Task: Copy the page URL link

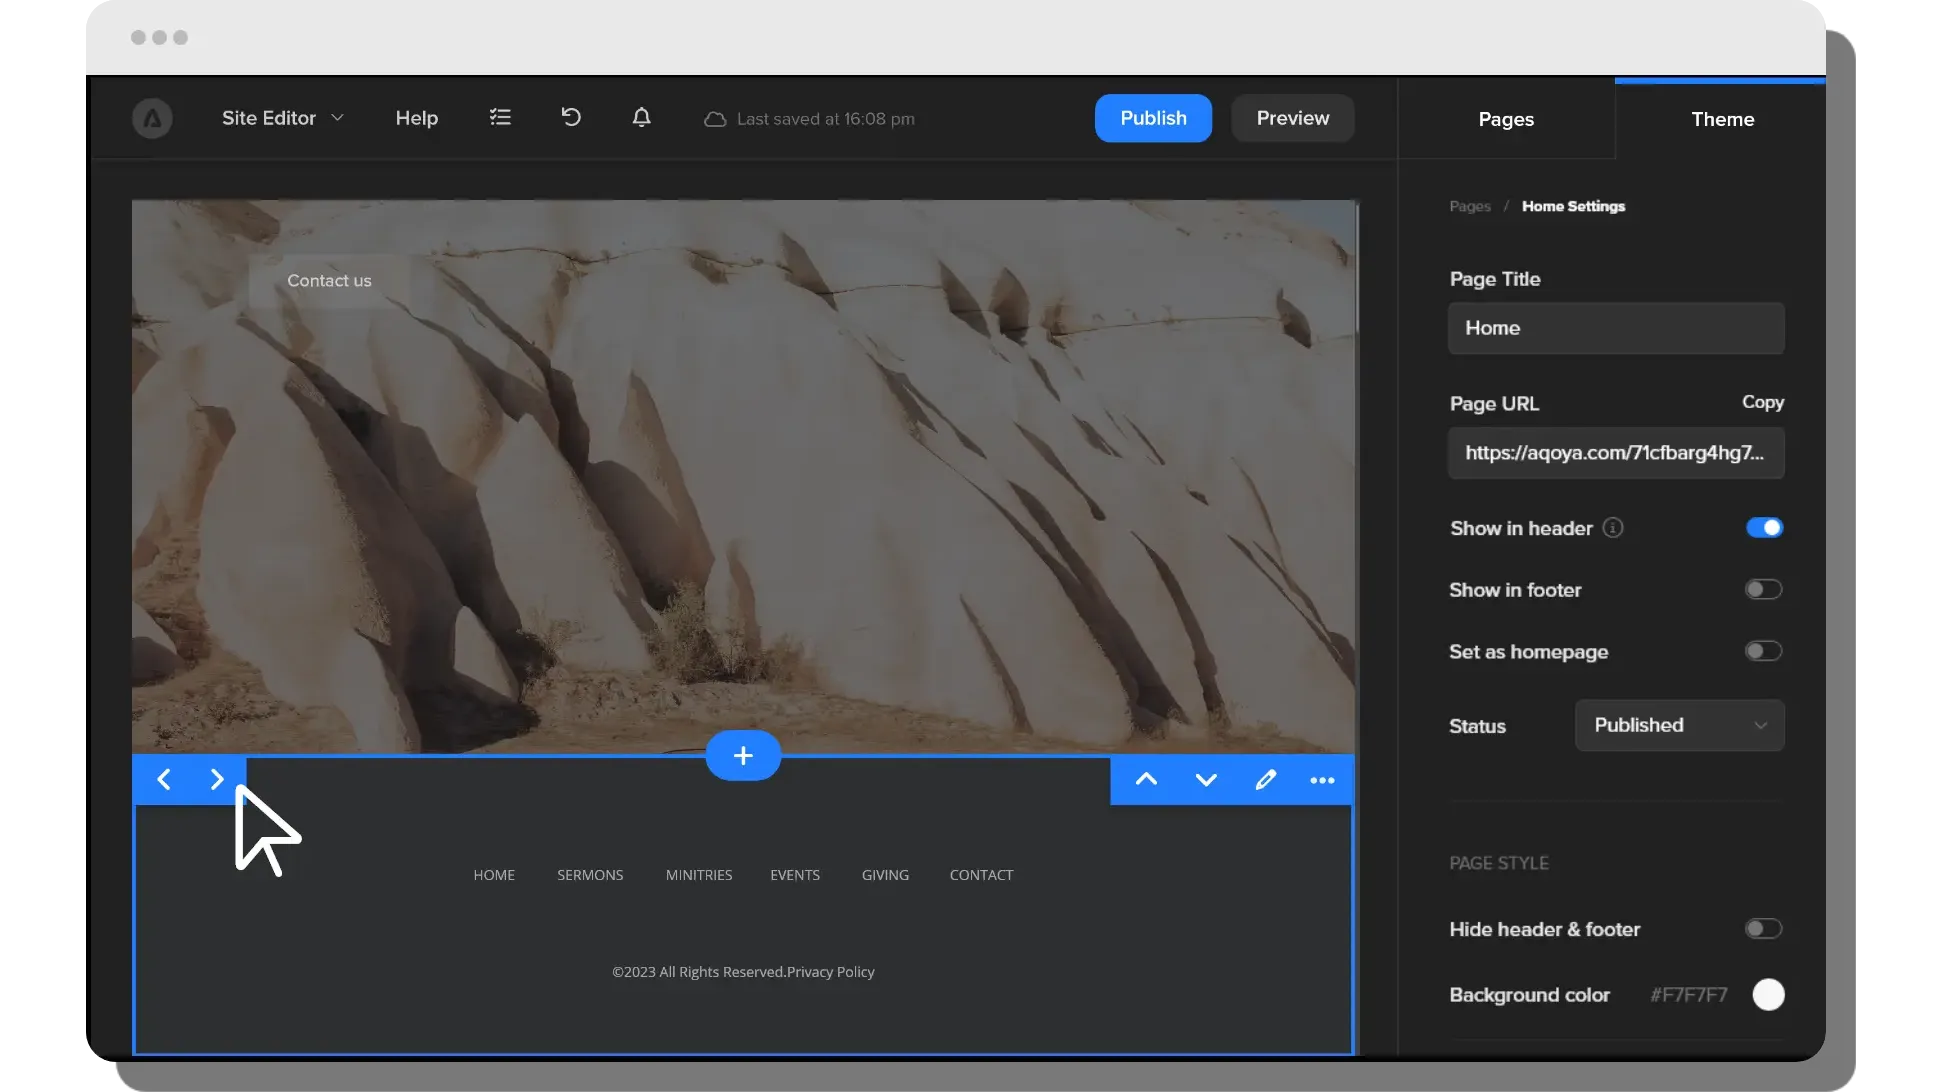Action: coord(1762,402)
